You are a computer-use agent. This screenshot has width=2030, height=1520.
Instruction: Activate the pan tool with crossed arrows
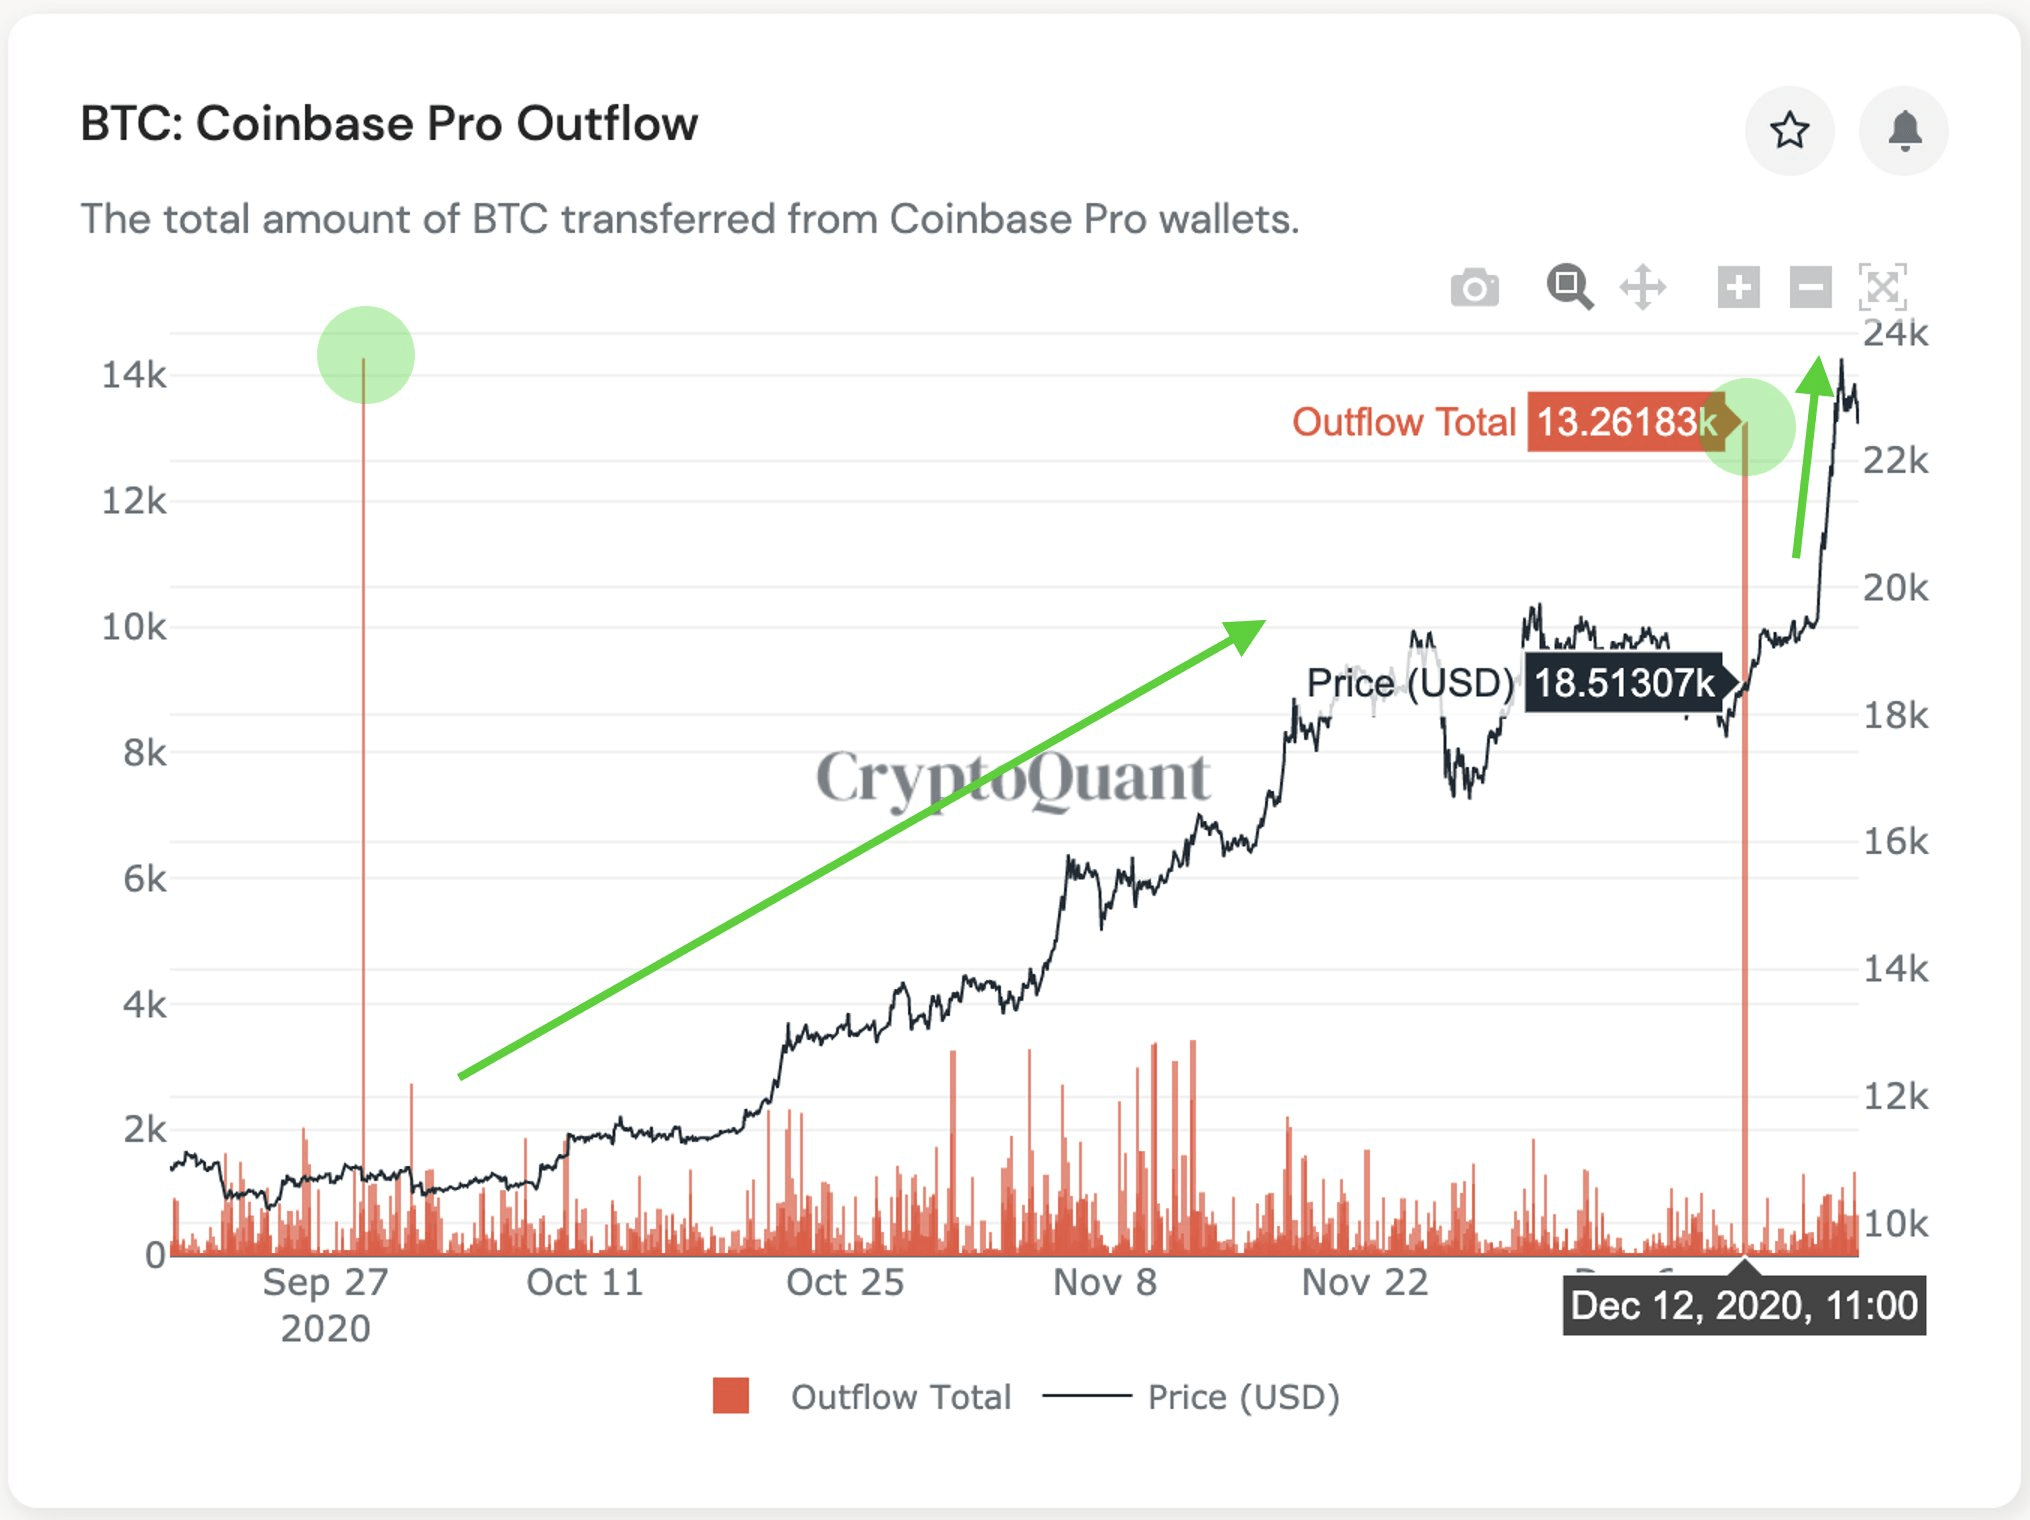click(1641, 287)
